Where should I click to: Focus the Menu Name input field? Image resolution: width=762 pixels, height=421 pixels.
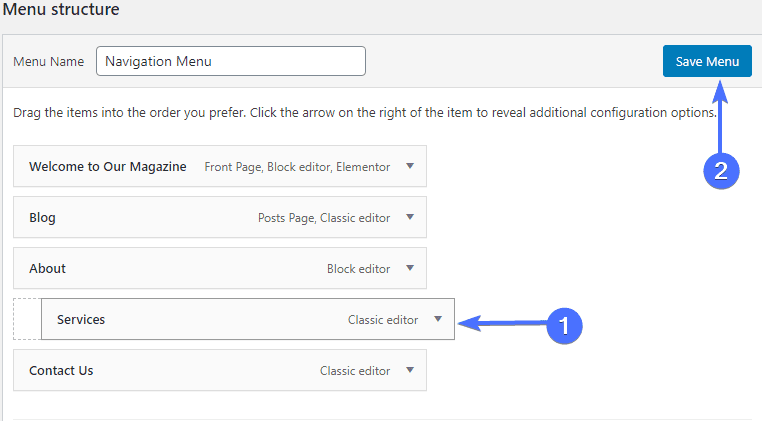pos(231,61)
